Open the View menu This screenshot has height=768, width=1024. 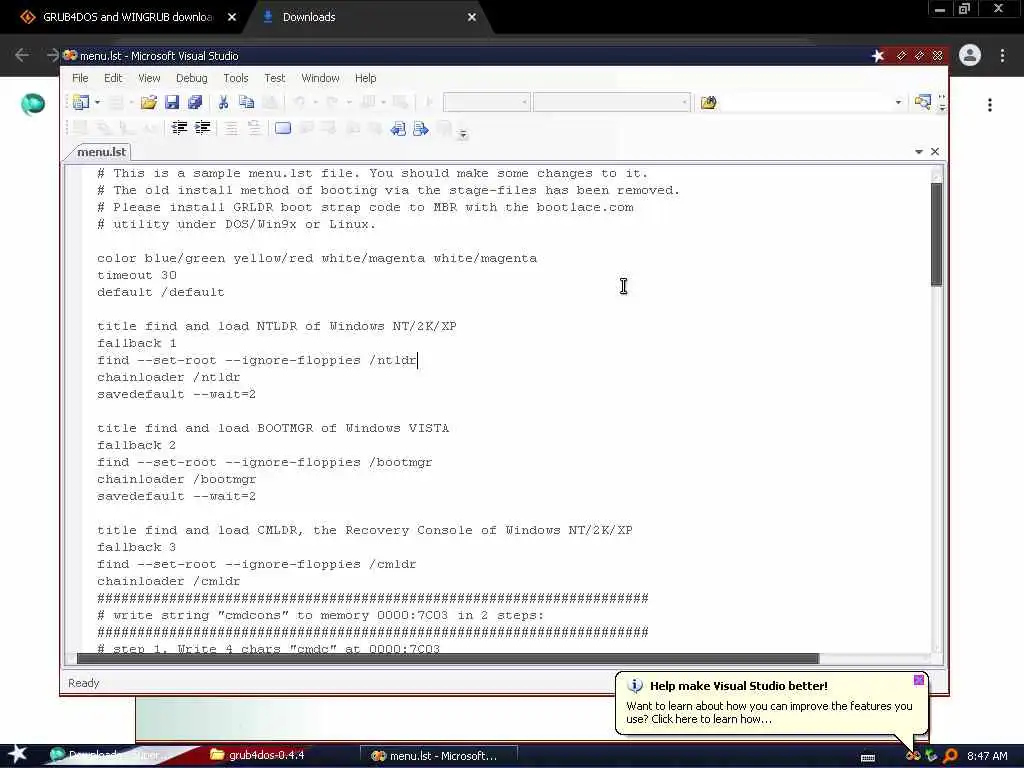click(149, 78)
